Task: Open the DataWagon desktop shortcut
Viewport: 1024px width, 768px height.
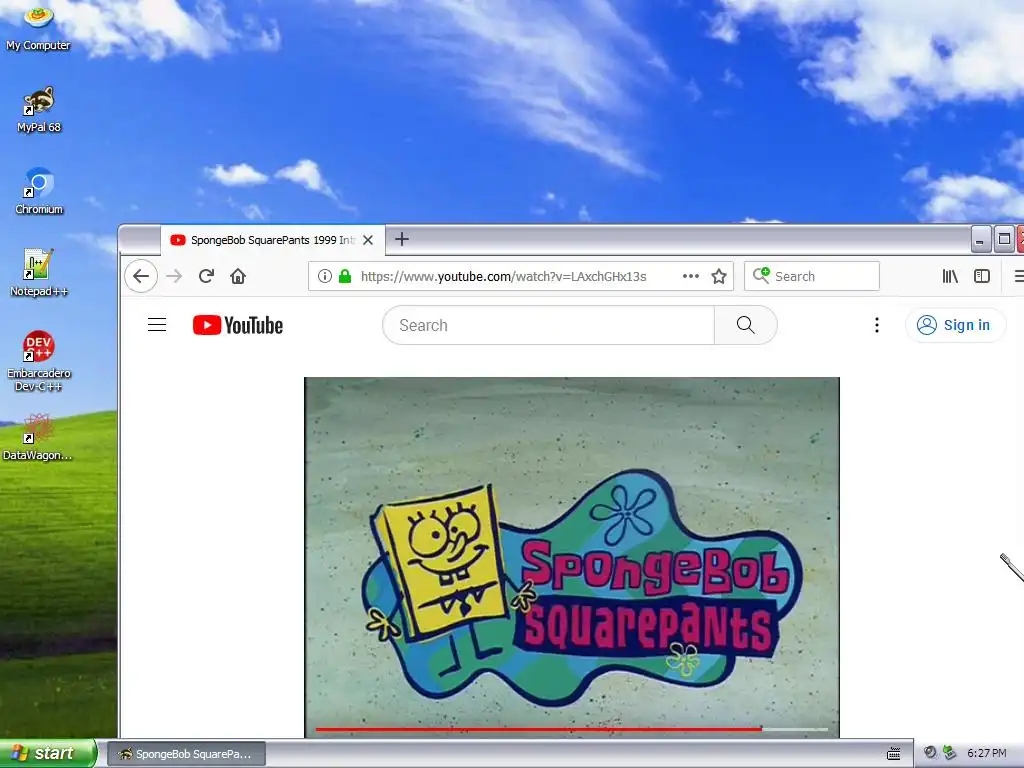Action: point(38,437)
